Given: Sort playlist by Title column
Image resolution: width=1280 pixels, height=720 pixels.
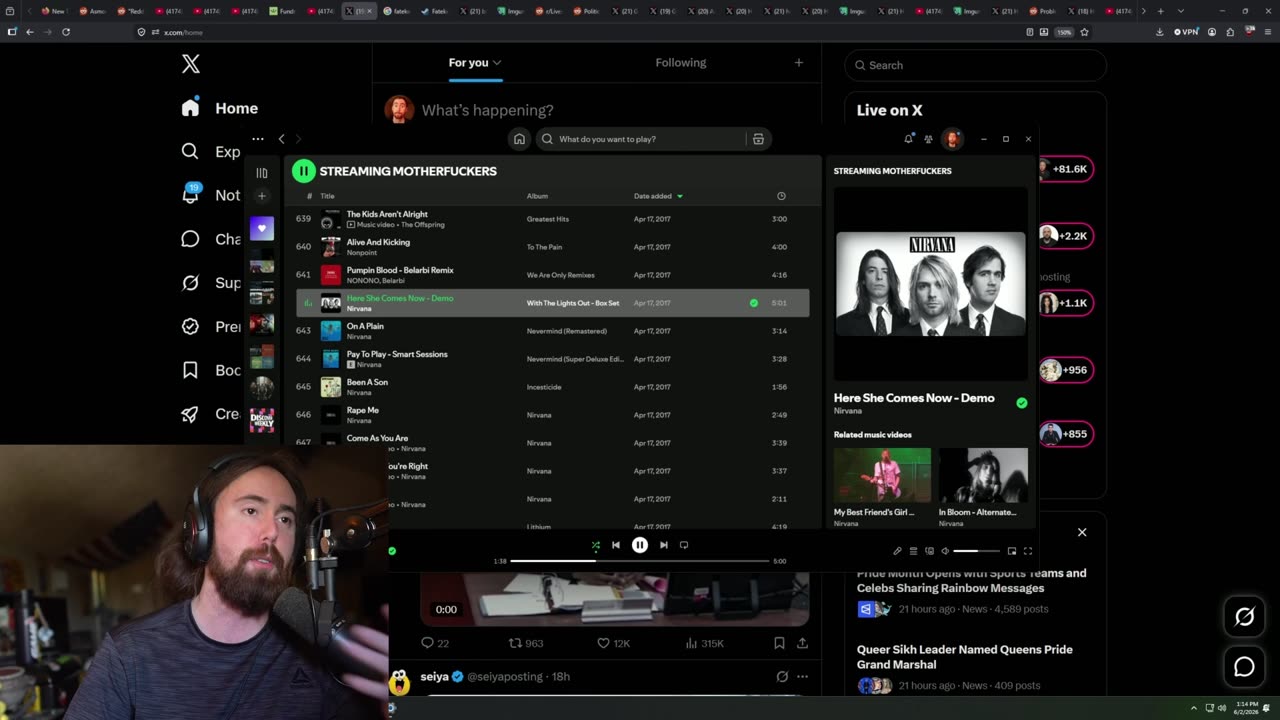Looking at the screenshot, I should (x=327, y=196).
